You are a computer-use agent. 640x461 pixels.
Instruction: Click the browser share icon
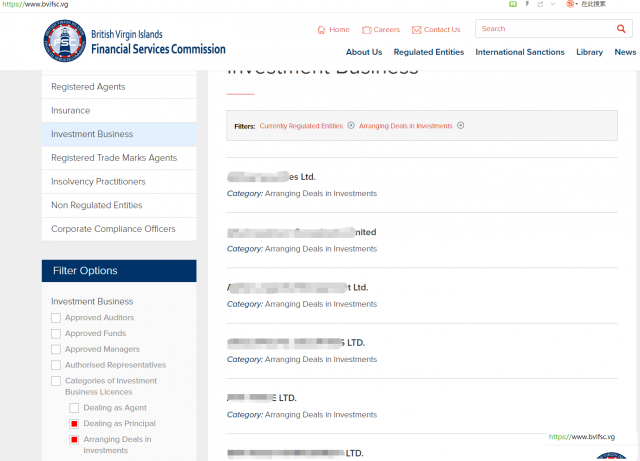click(541, 4)
